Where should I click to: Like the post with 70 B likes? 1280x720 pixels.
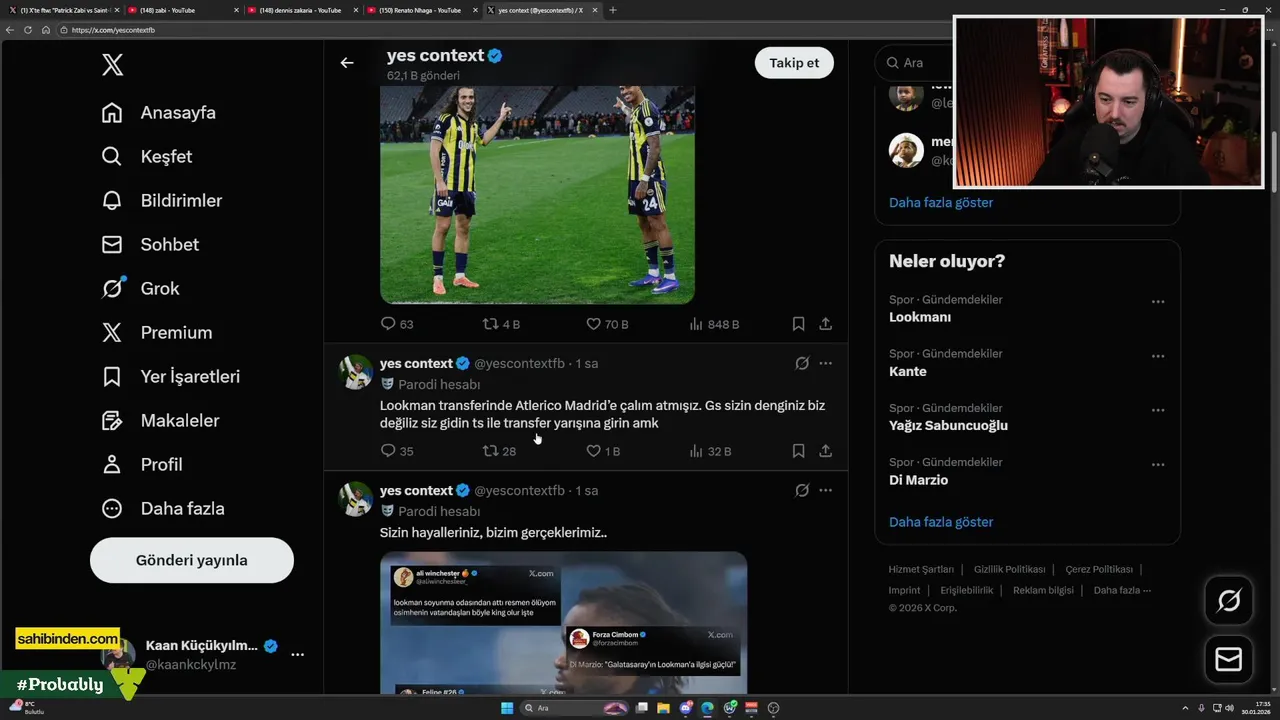click(x=607, y=324)
